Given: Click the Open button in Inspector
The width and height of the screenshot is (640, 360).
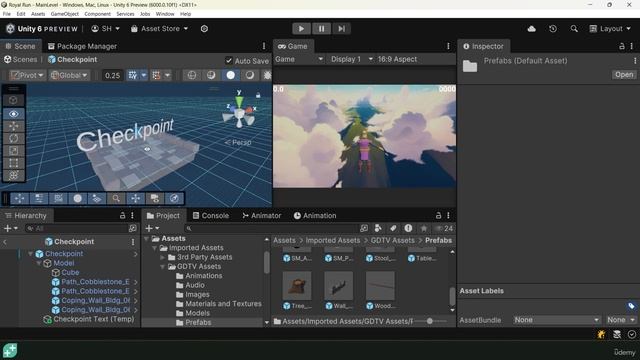Looking at the screenshot, I should (624, 75).
